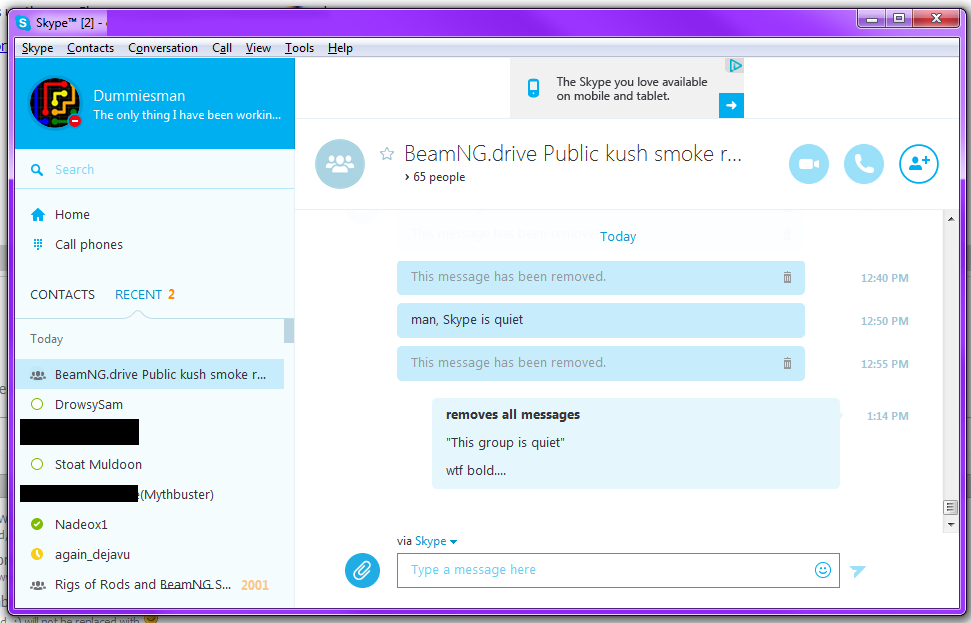Click Stoat Muldoon's status icon
Image resolution: width=971 pixels, height=623 pixels.
(37, 464)
